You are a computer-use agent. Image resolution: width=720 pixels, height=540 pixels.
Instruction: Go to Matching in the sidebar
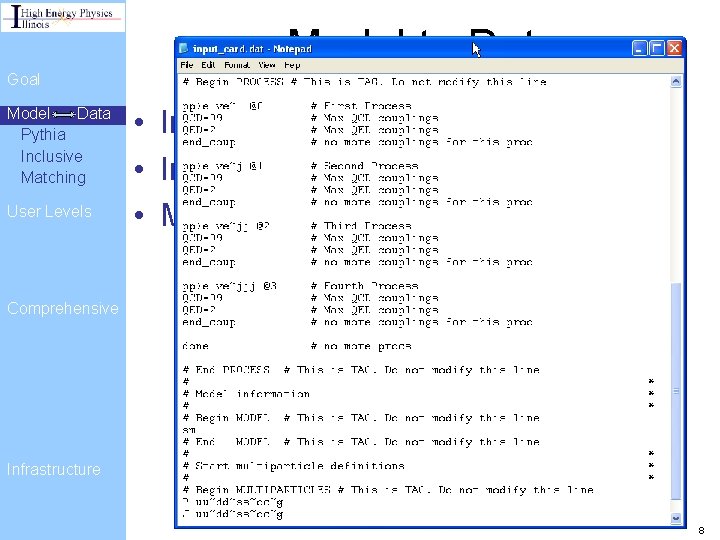[x=53, y=177]
